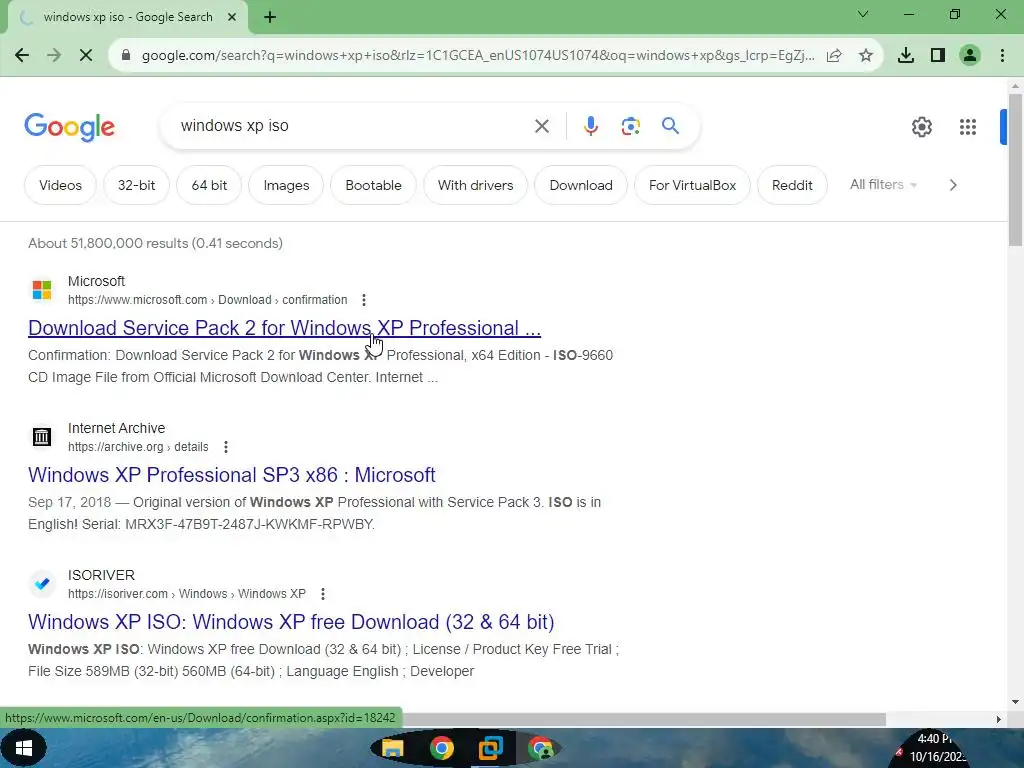Open the Chrome three-dot menu
The image size is (1024, 768).
point(1002,56)
